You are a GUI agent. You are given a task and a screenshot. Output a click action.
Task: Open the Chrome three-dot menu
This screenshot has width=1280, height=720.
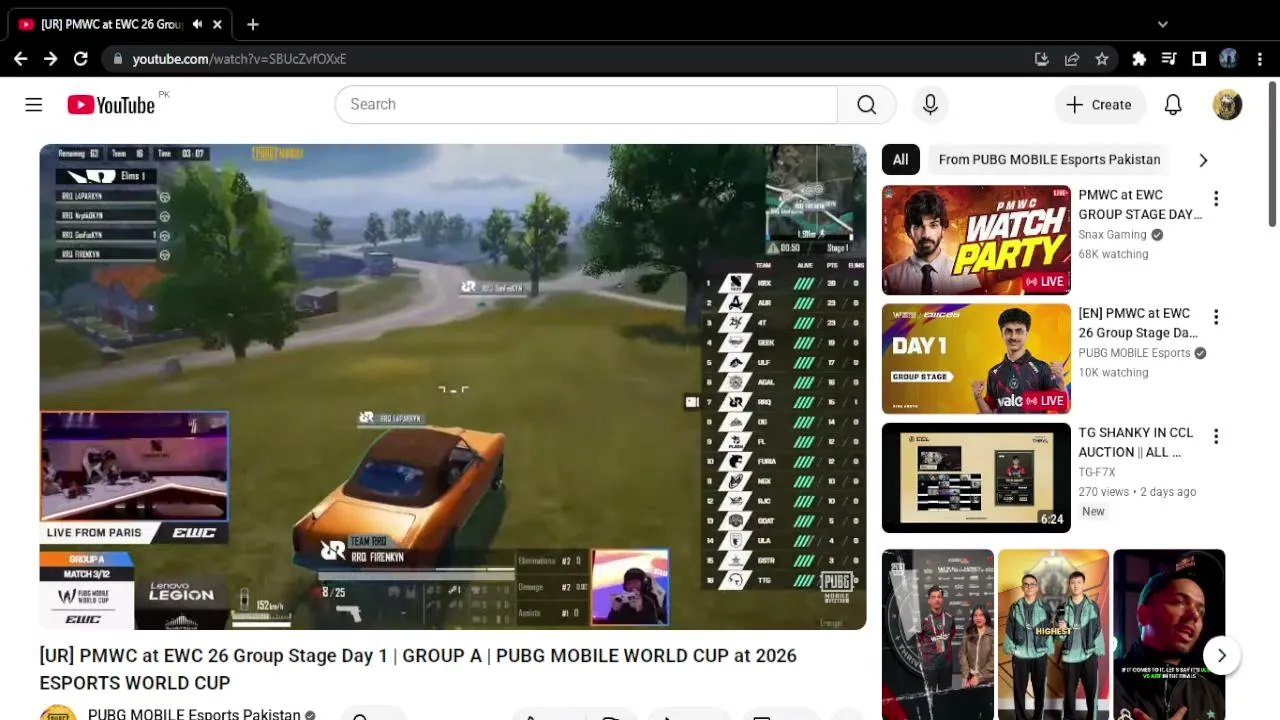1259,59
